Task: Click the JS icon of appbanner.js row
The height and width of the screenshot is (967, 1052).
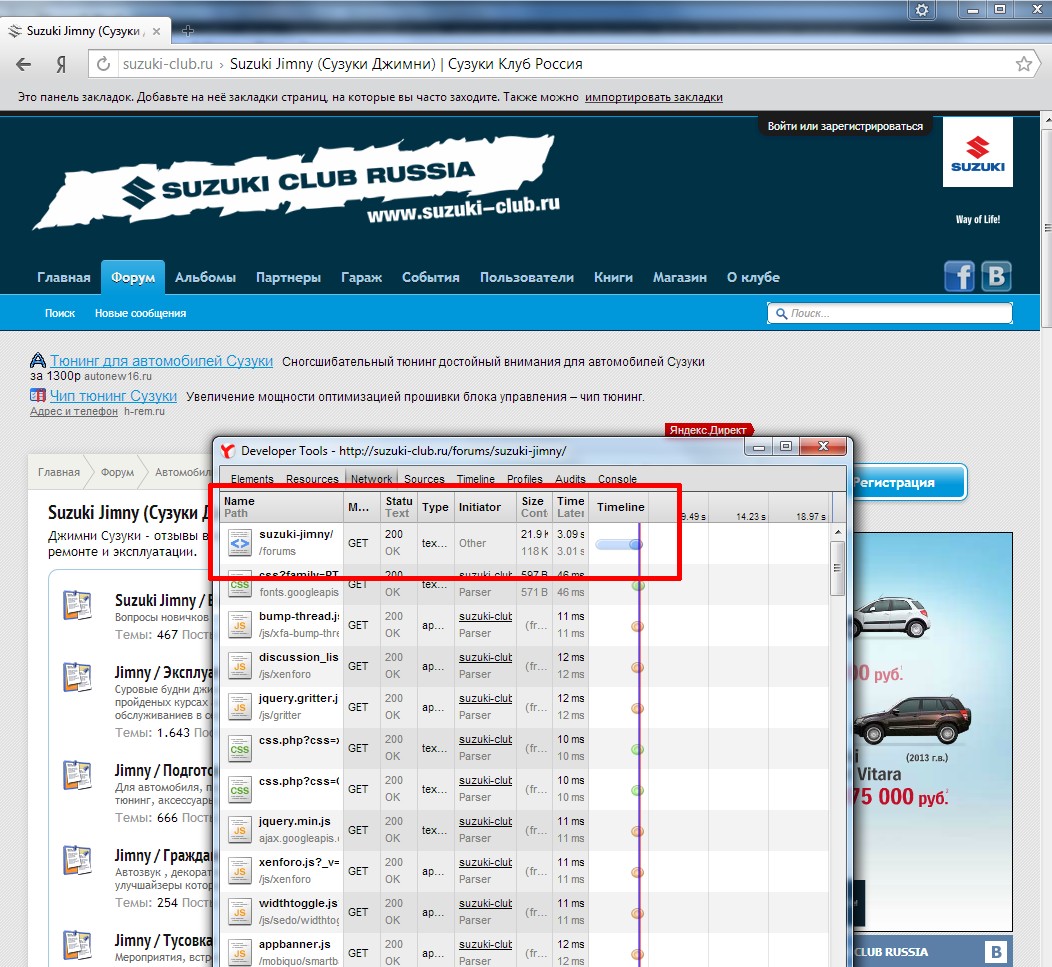Action: click(240, 952)
